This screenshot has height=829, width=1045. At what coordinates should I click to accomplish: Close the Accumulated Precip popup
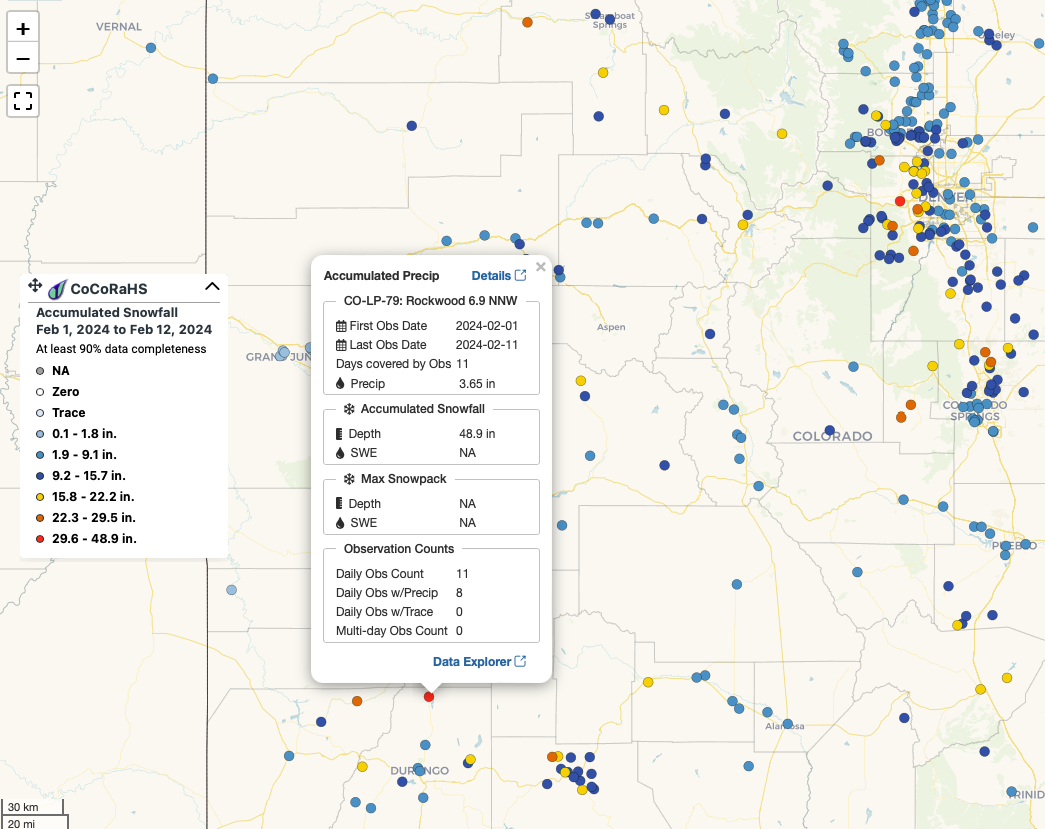541,267
